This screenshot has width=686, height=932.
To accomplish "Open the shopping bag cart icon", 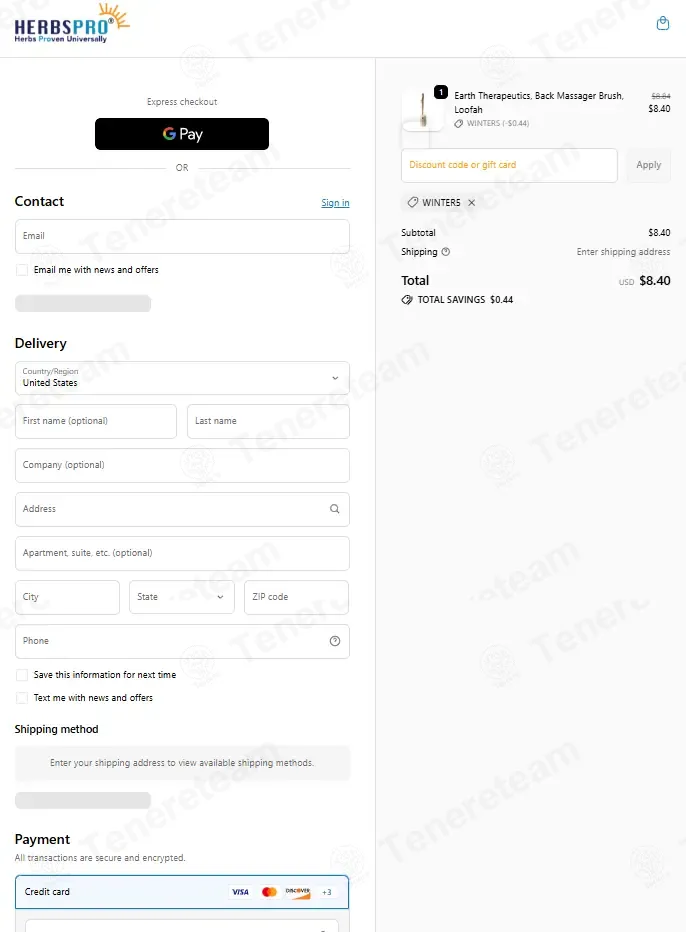I will click(x=662, y=23).
